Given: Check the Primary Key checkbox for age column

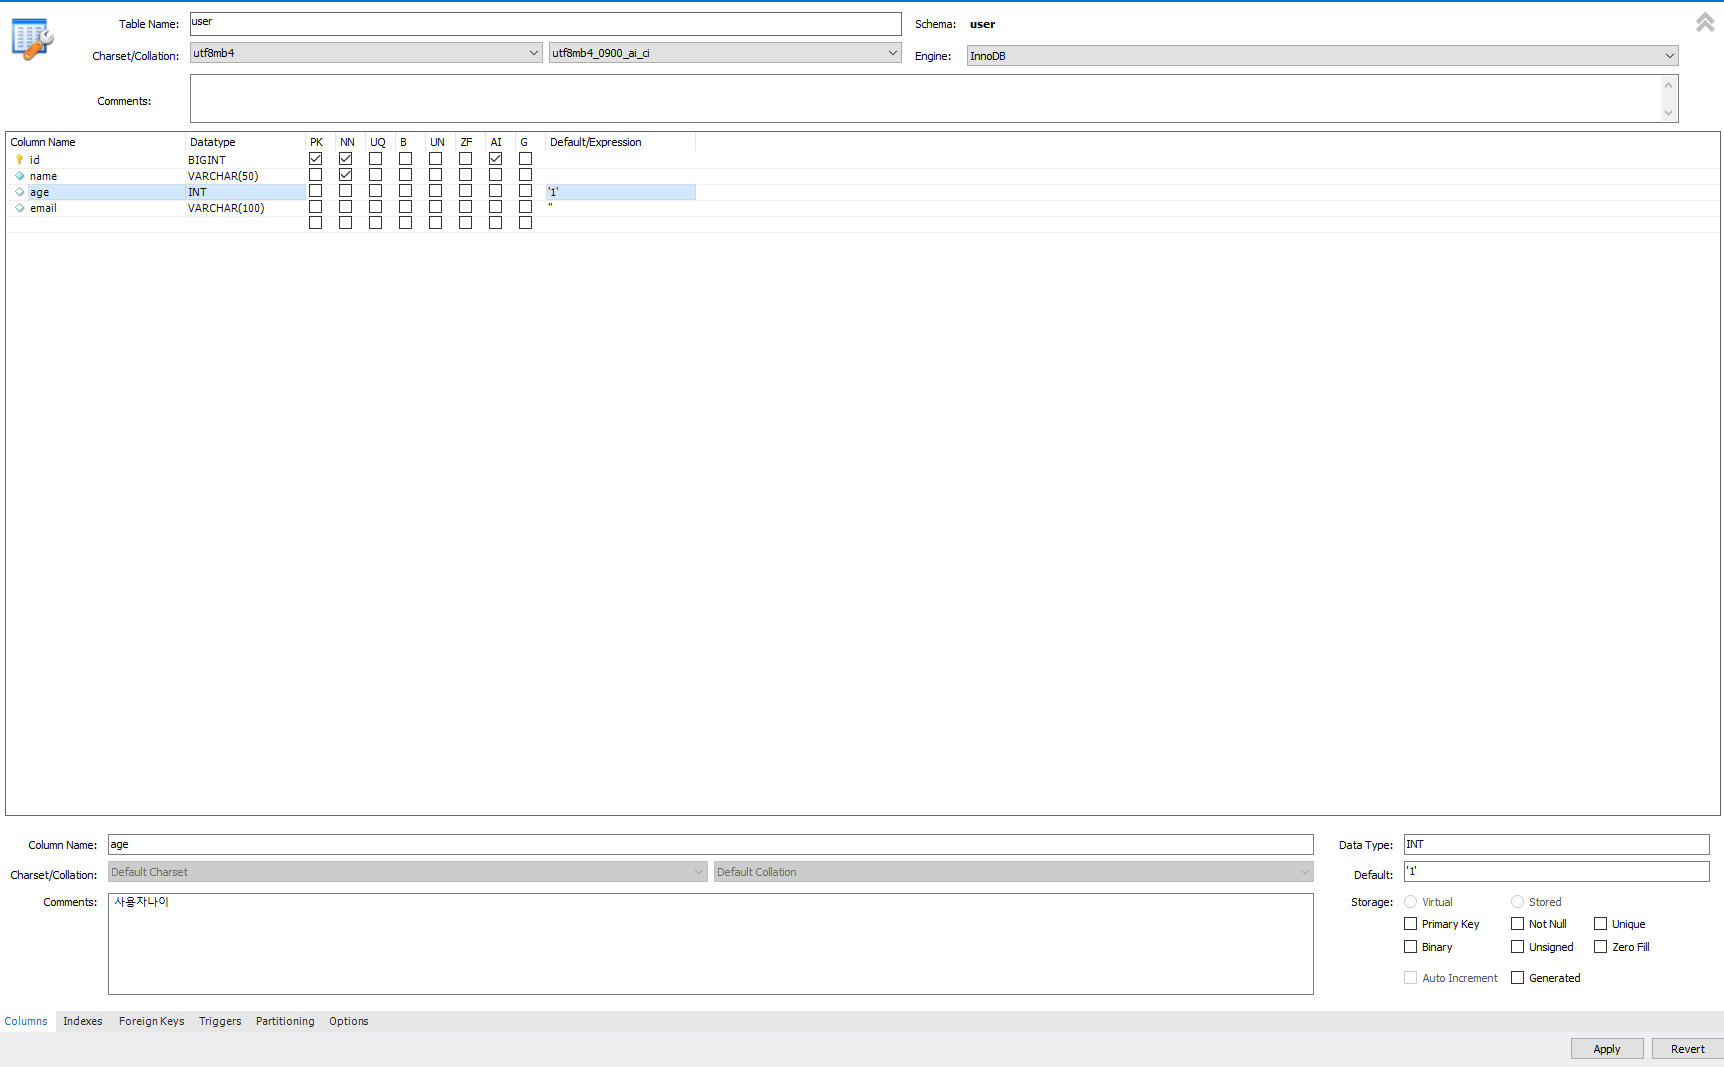Looking at the screenshot, I should point(1410,923).
